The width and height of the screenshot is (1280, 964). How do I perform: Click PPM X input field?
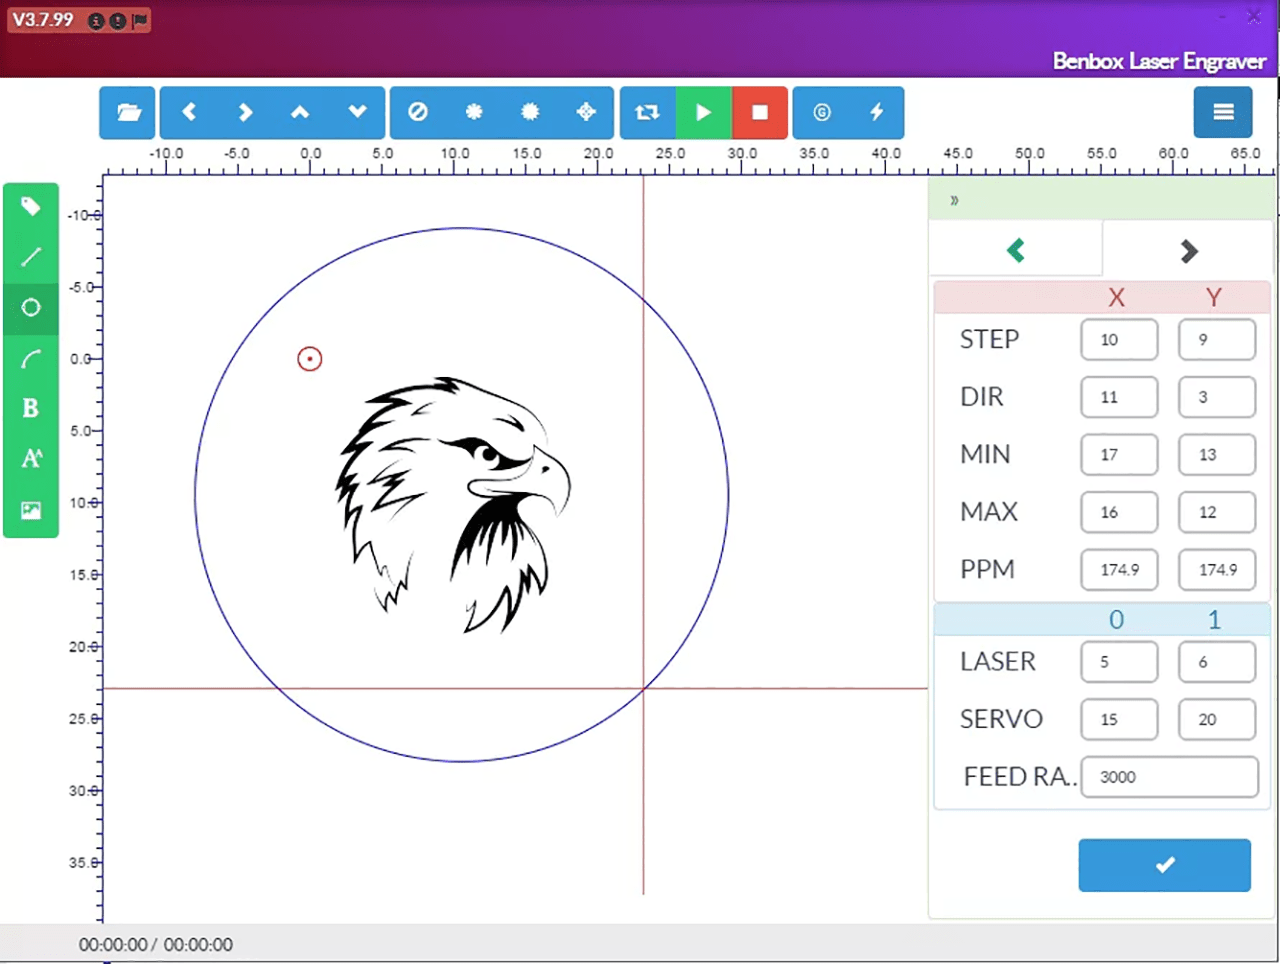pyautogui.click(x=1119, y=570)
